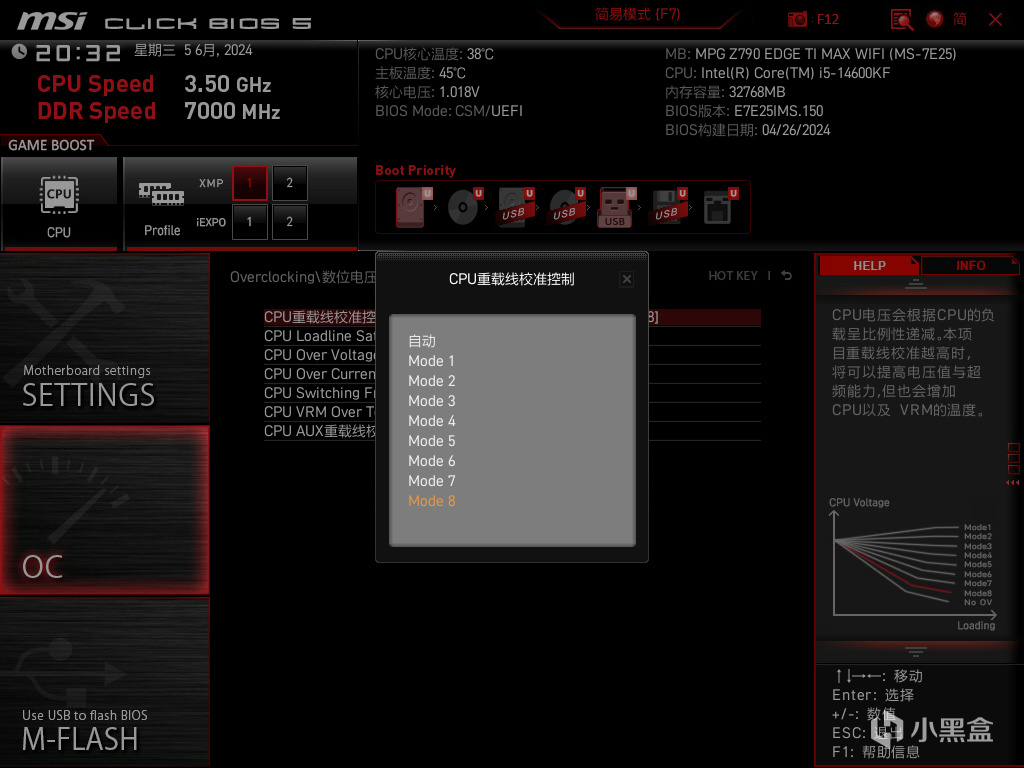
Task: Select the CPU VRM Over Temperature row
Action: click(x=512, y=411)
